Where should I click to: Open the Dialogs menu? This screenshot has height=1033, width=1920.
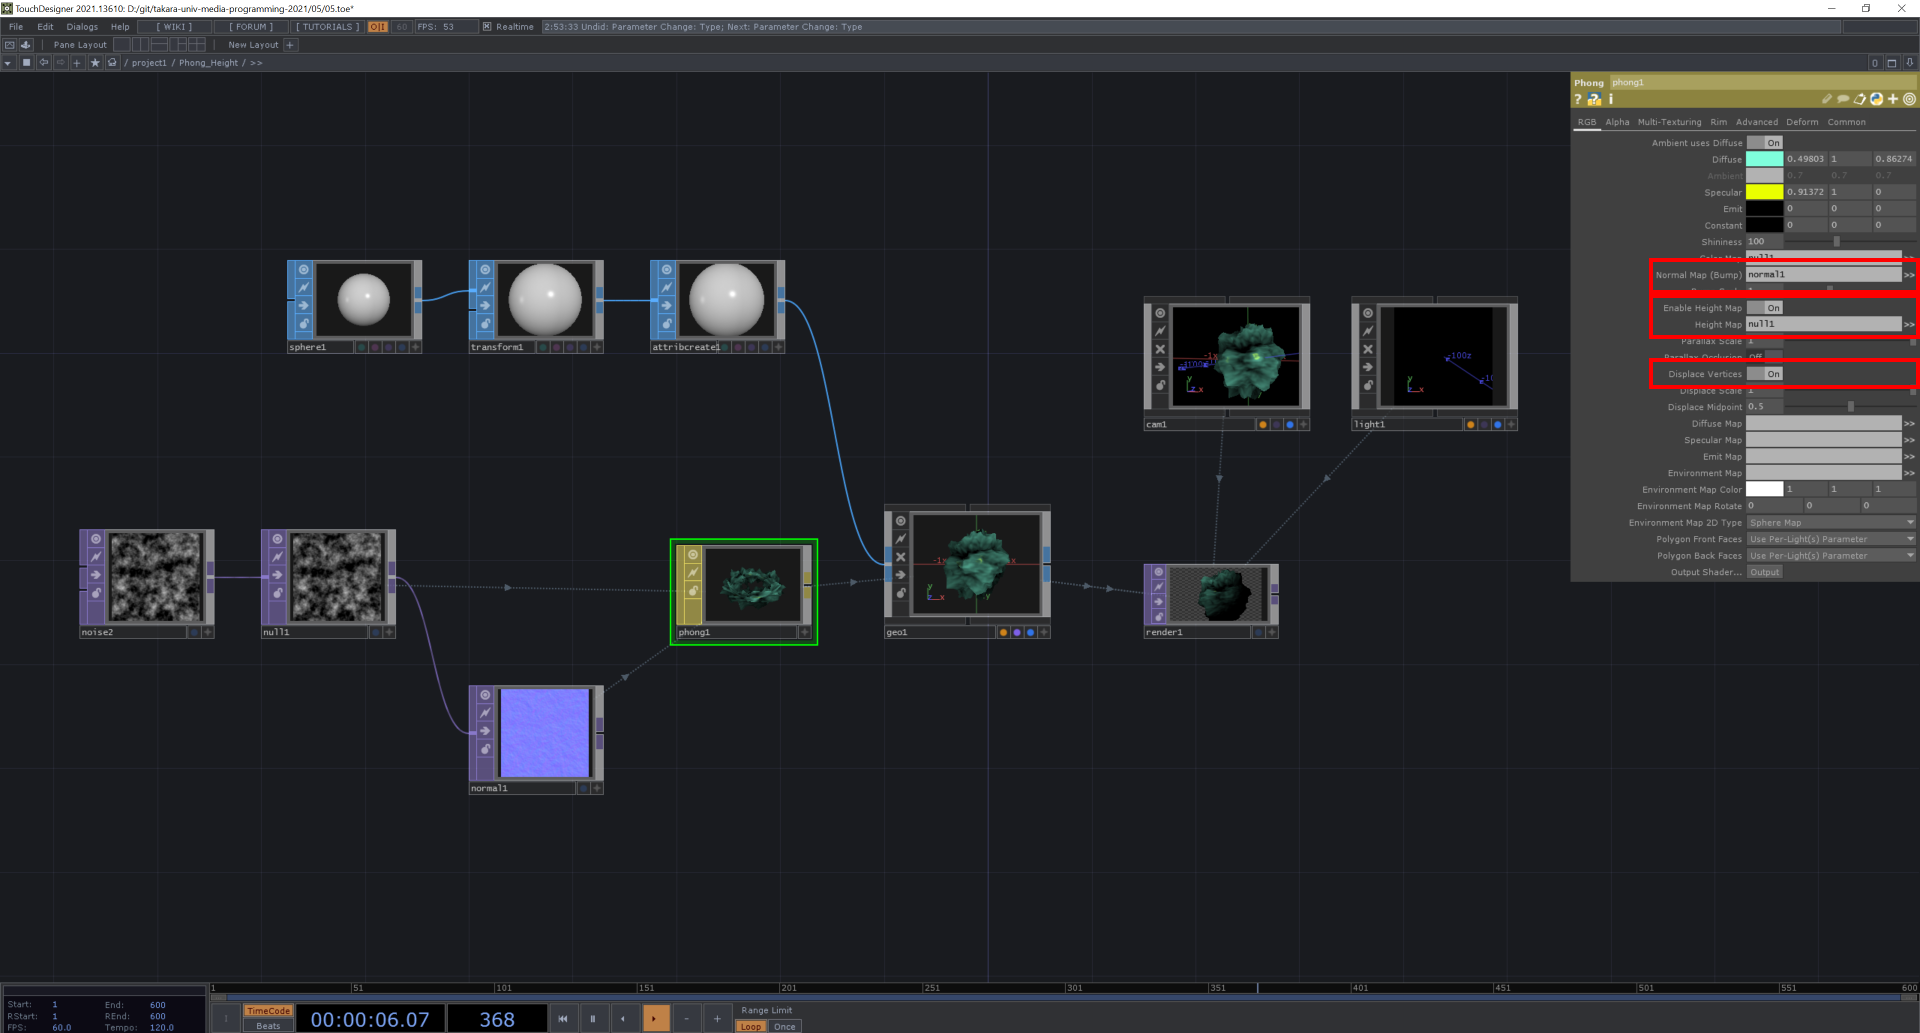pos(82,27)
